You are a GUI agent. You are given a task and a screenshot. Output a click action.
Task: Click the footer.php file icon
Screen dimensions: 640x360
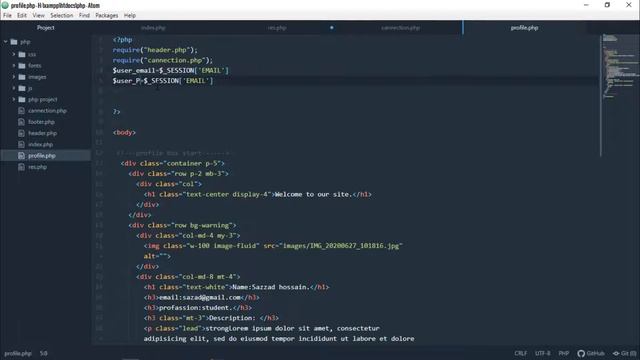tap(22, 122)
